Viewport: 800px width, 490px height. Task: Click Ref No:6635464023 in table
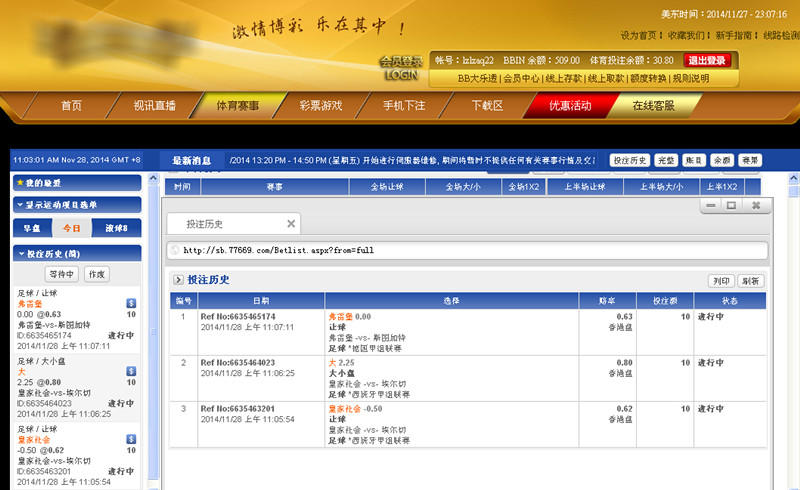click(238, 362)
